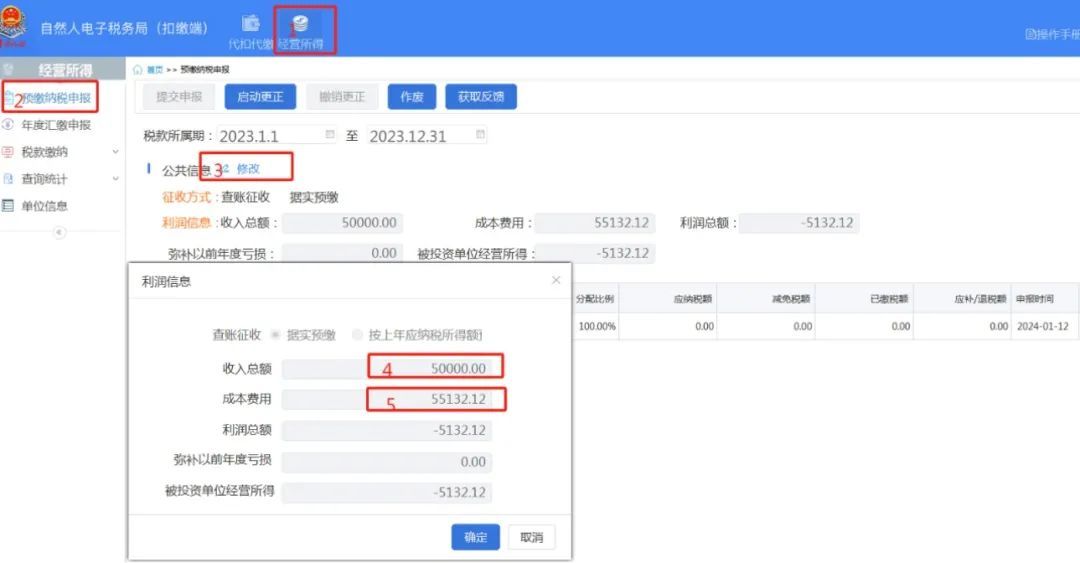Image resolution: width=1080 pixels, height=563 pixels.
Task: Click the 收入总额 field in dialog
Action: (x=386, y=369)
